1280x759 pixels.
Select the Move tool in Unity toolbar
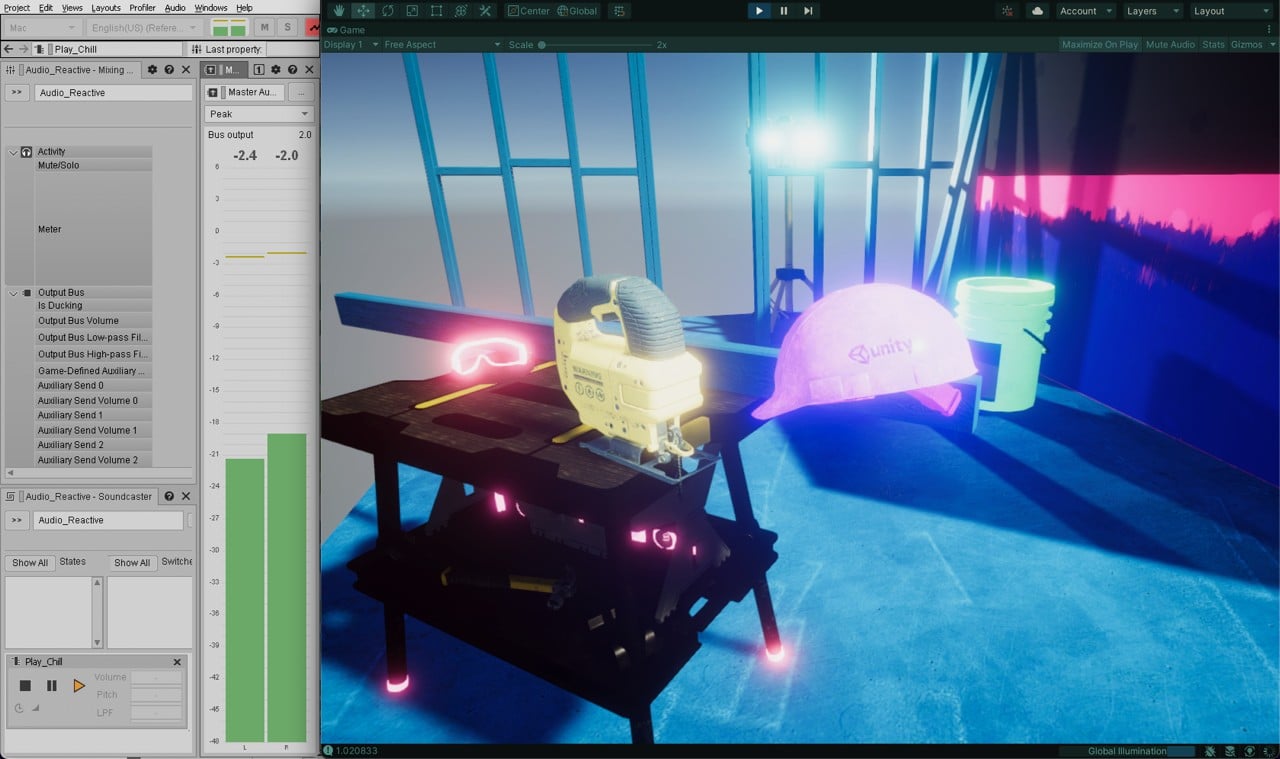[364, 10]
